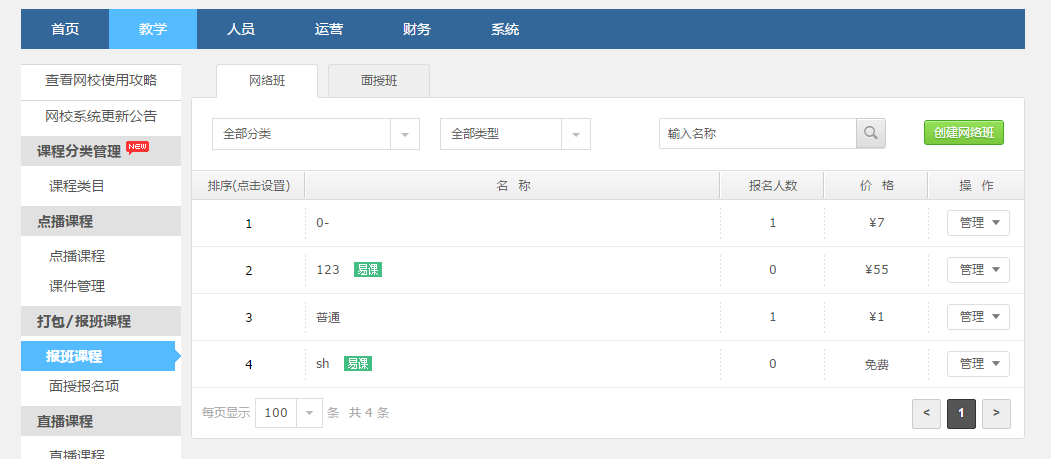Click the 易课 badge next to 123

tap(368, 270)
